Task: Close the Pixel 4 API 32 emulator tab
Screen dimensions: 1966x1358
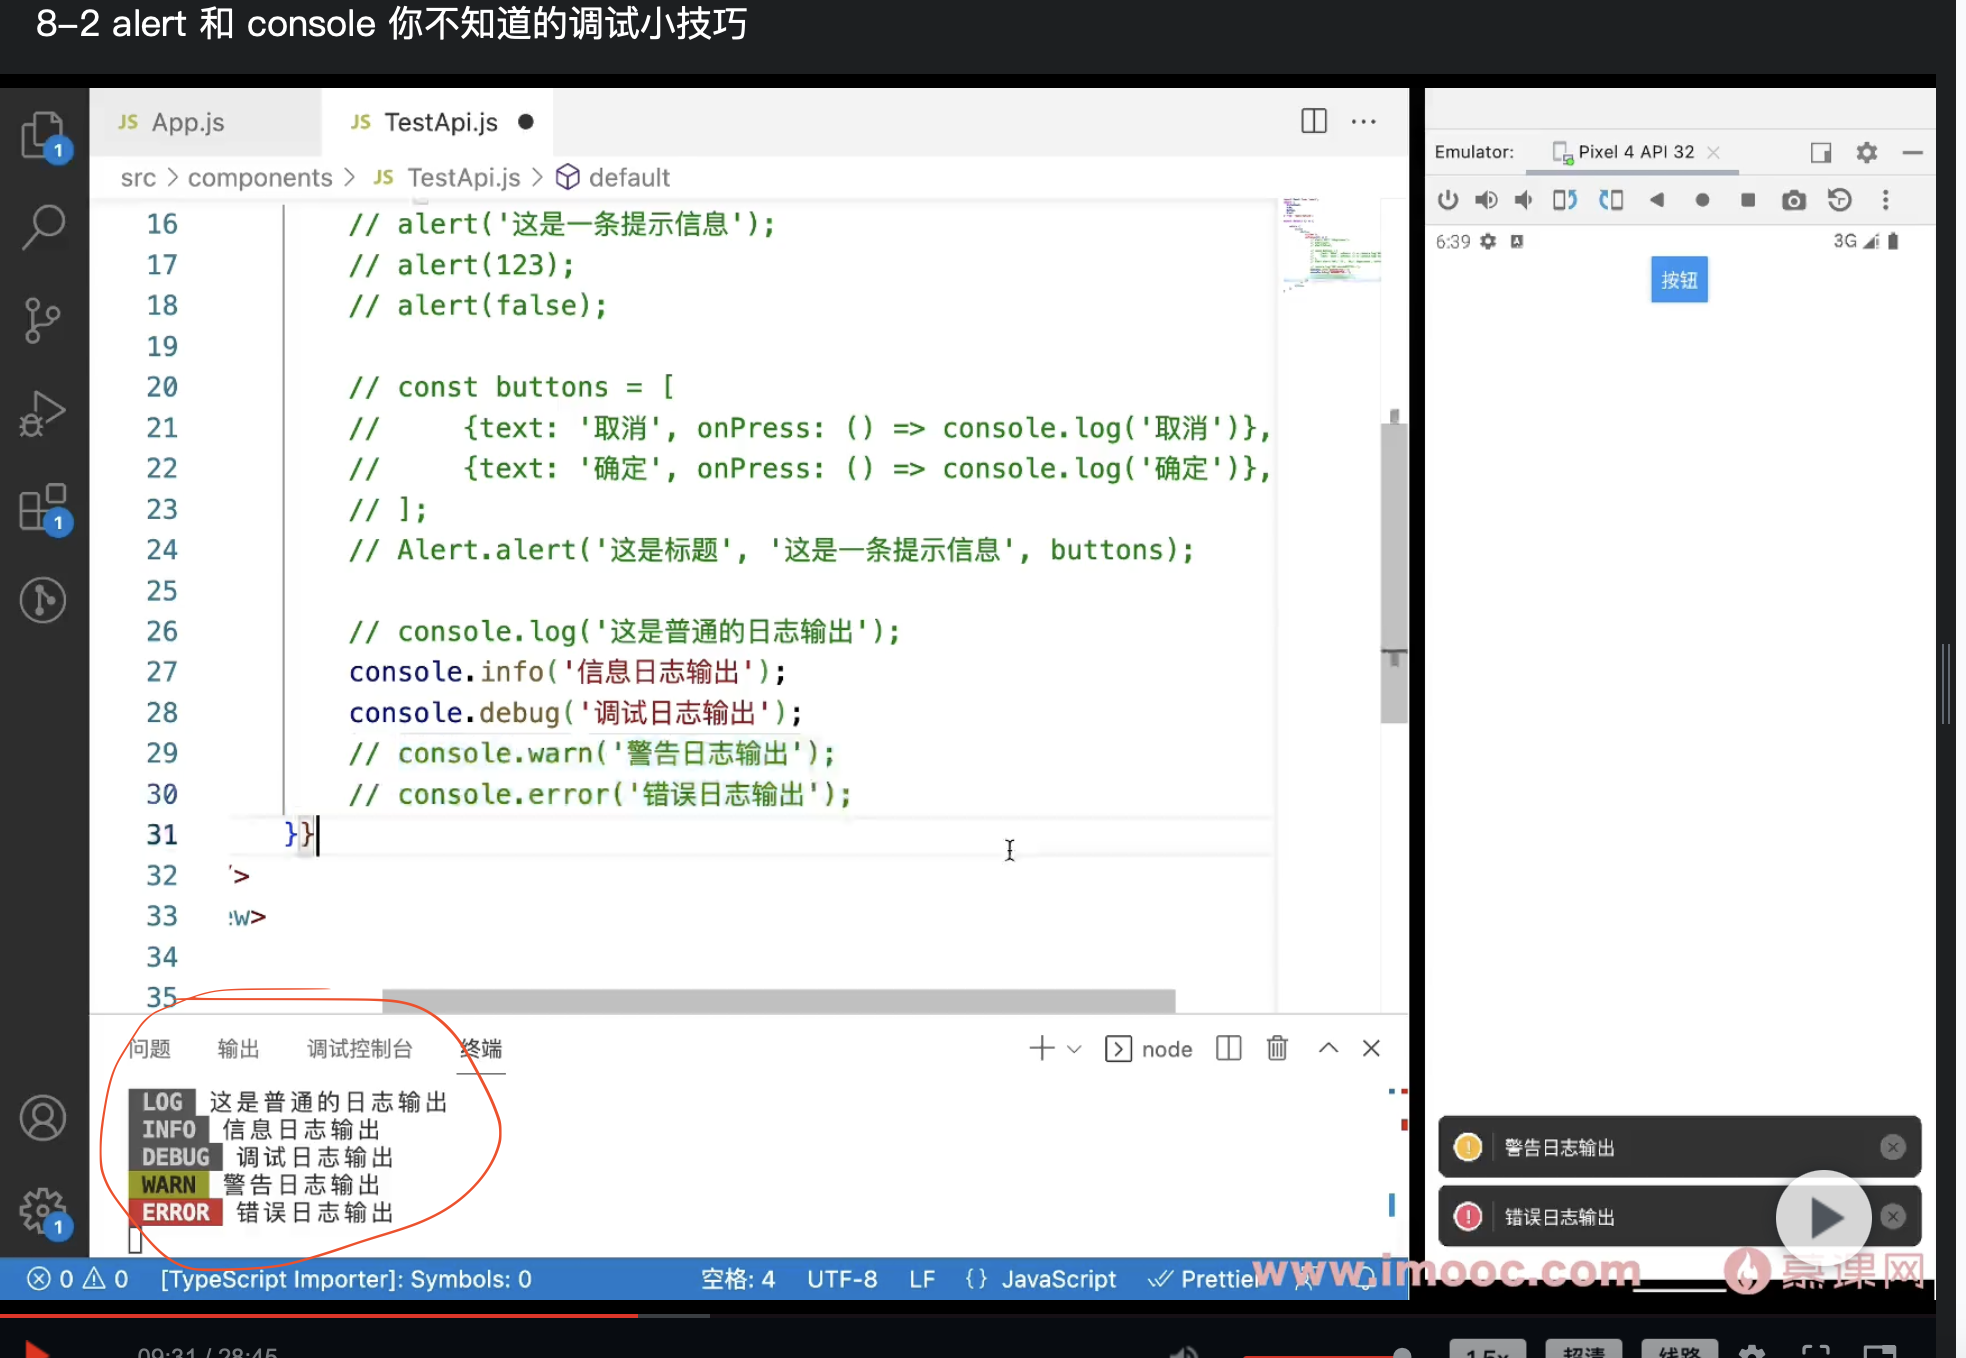Action: pos(1713,152)
